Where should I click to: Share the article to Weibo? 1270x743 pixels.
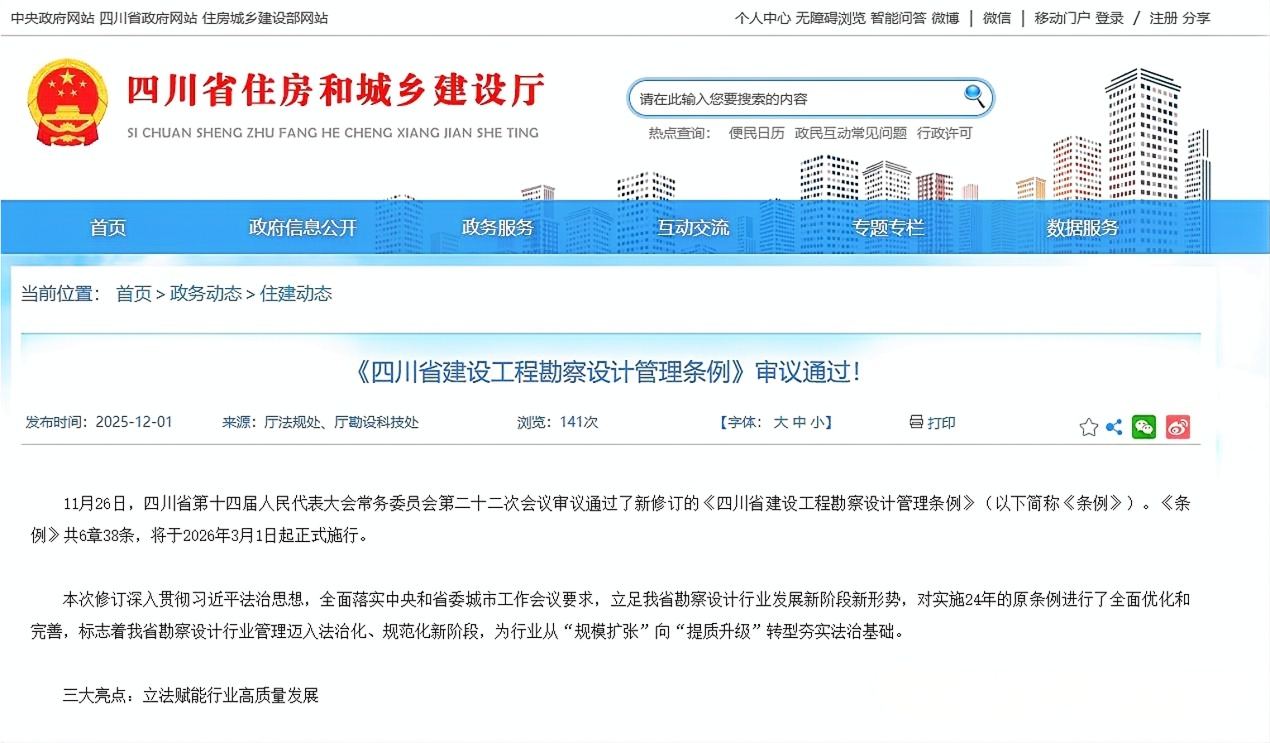pyautogui.click(x=1178, y=427)
